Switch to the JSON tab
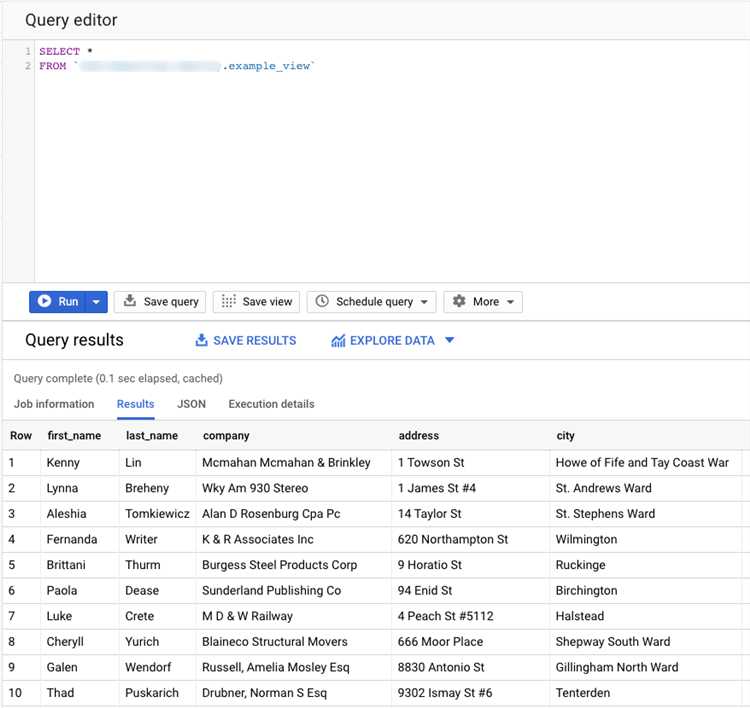The height and width of the screenshot is (708, 750). click(x=191, y=404)
